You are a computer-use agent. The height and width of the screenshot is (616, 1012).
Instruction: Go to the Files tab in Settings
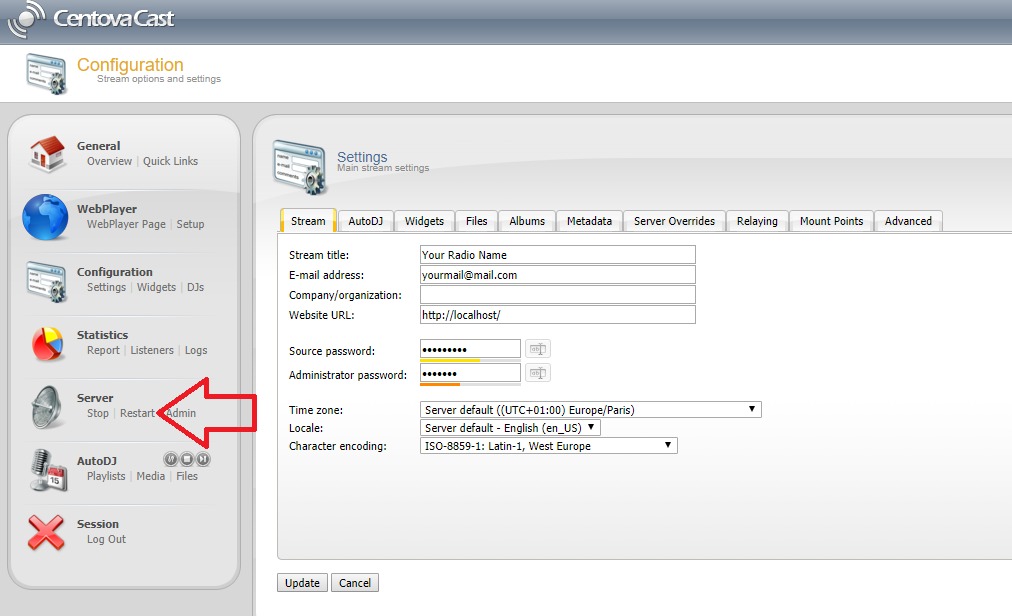click(x=476, y=221)
